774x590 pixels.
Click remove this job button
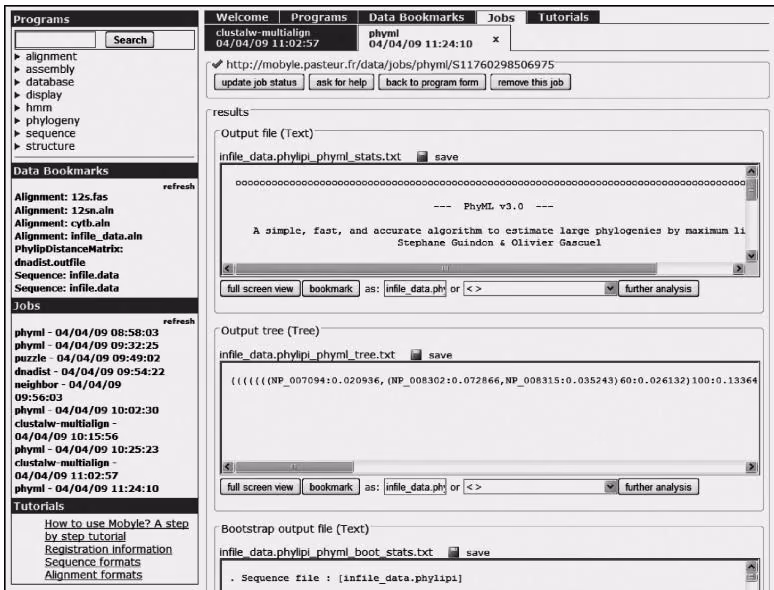tap(531, 82)
